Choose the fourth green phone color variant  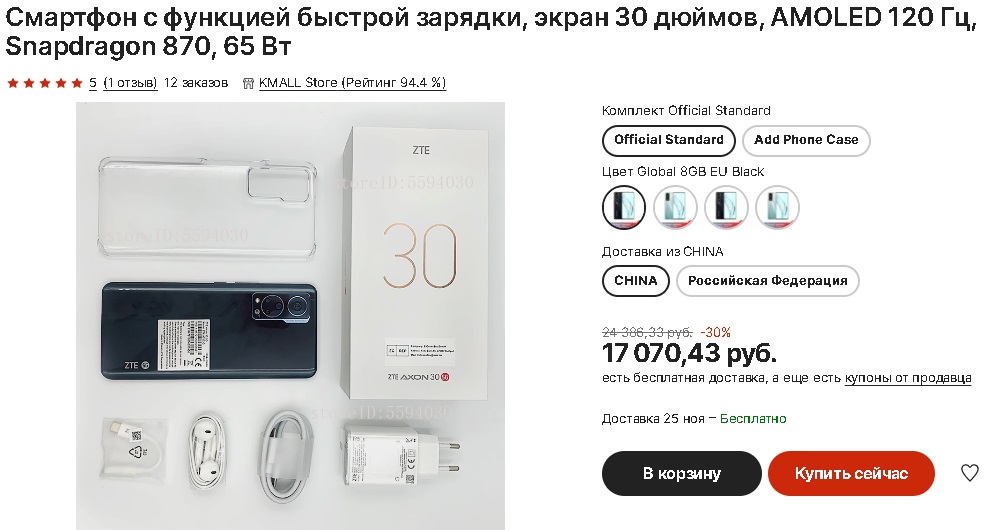pos(777,207)
